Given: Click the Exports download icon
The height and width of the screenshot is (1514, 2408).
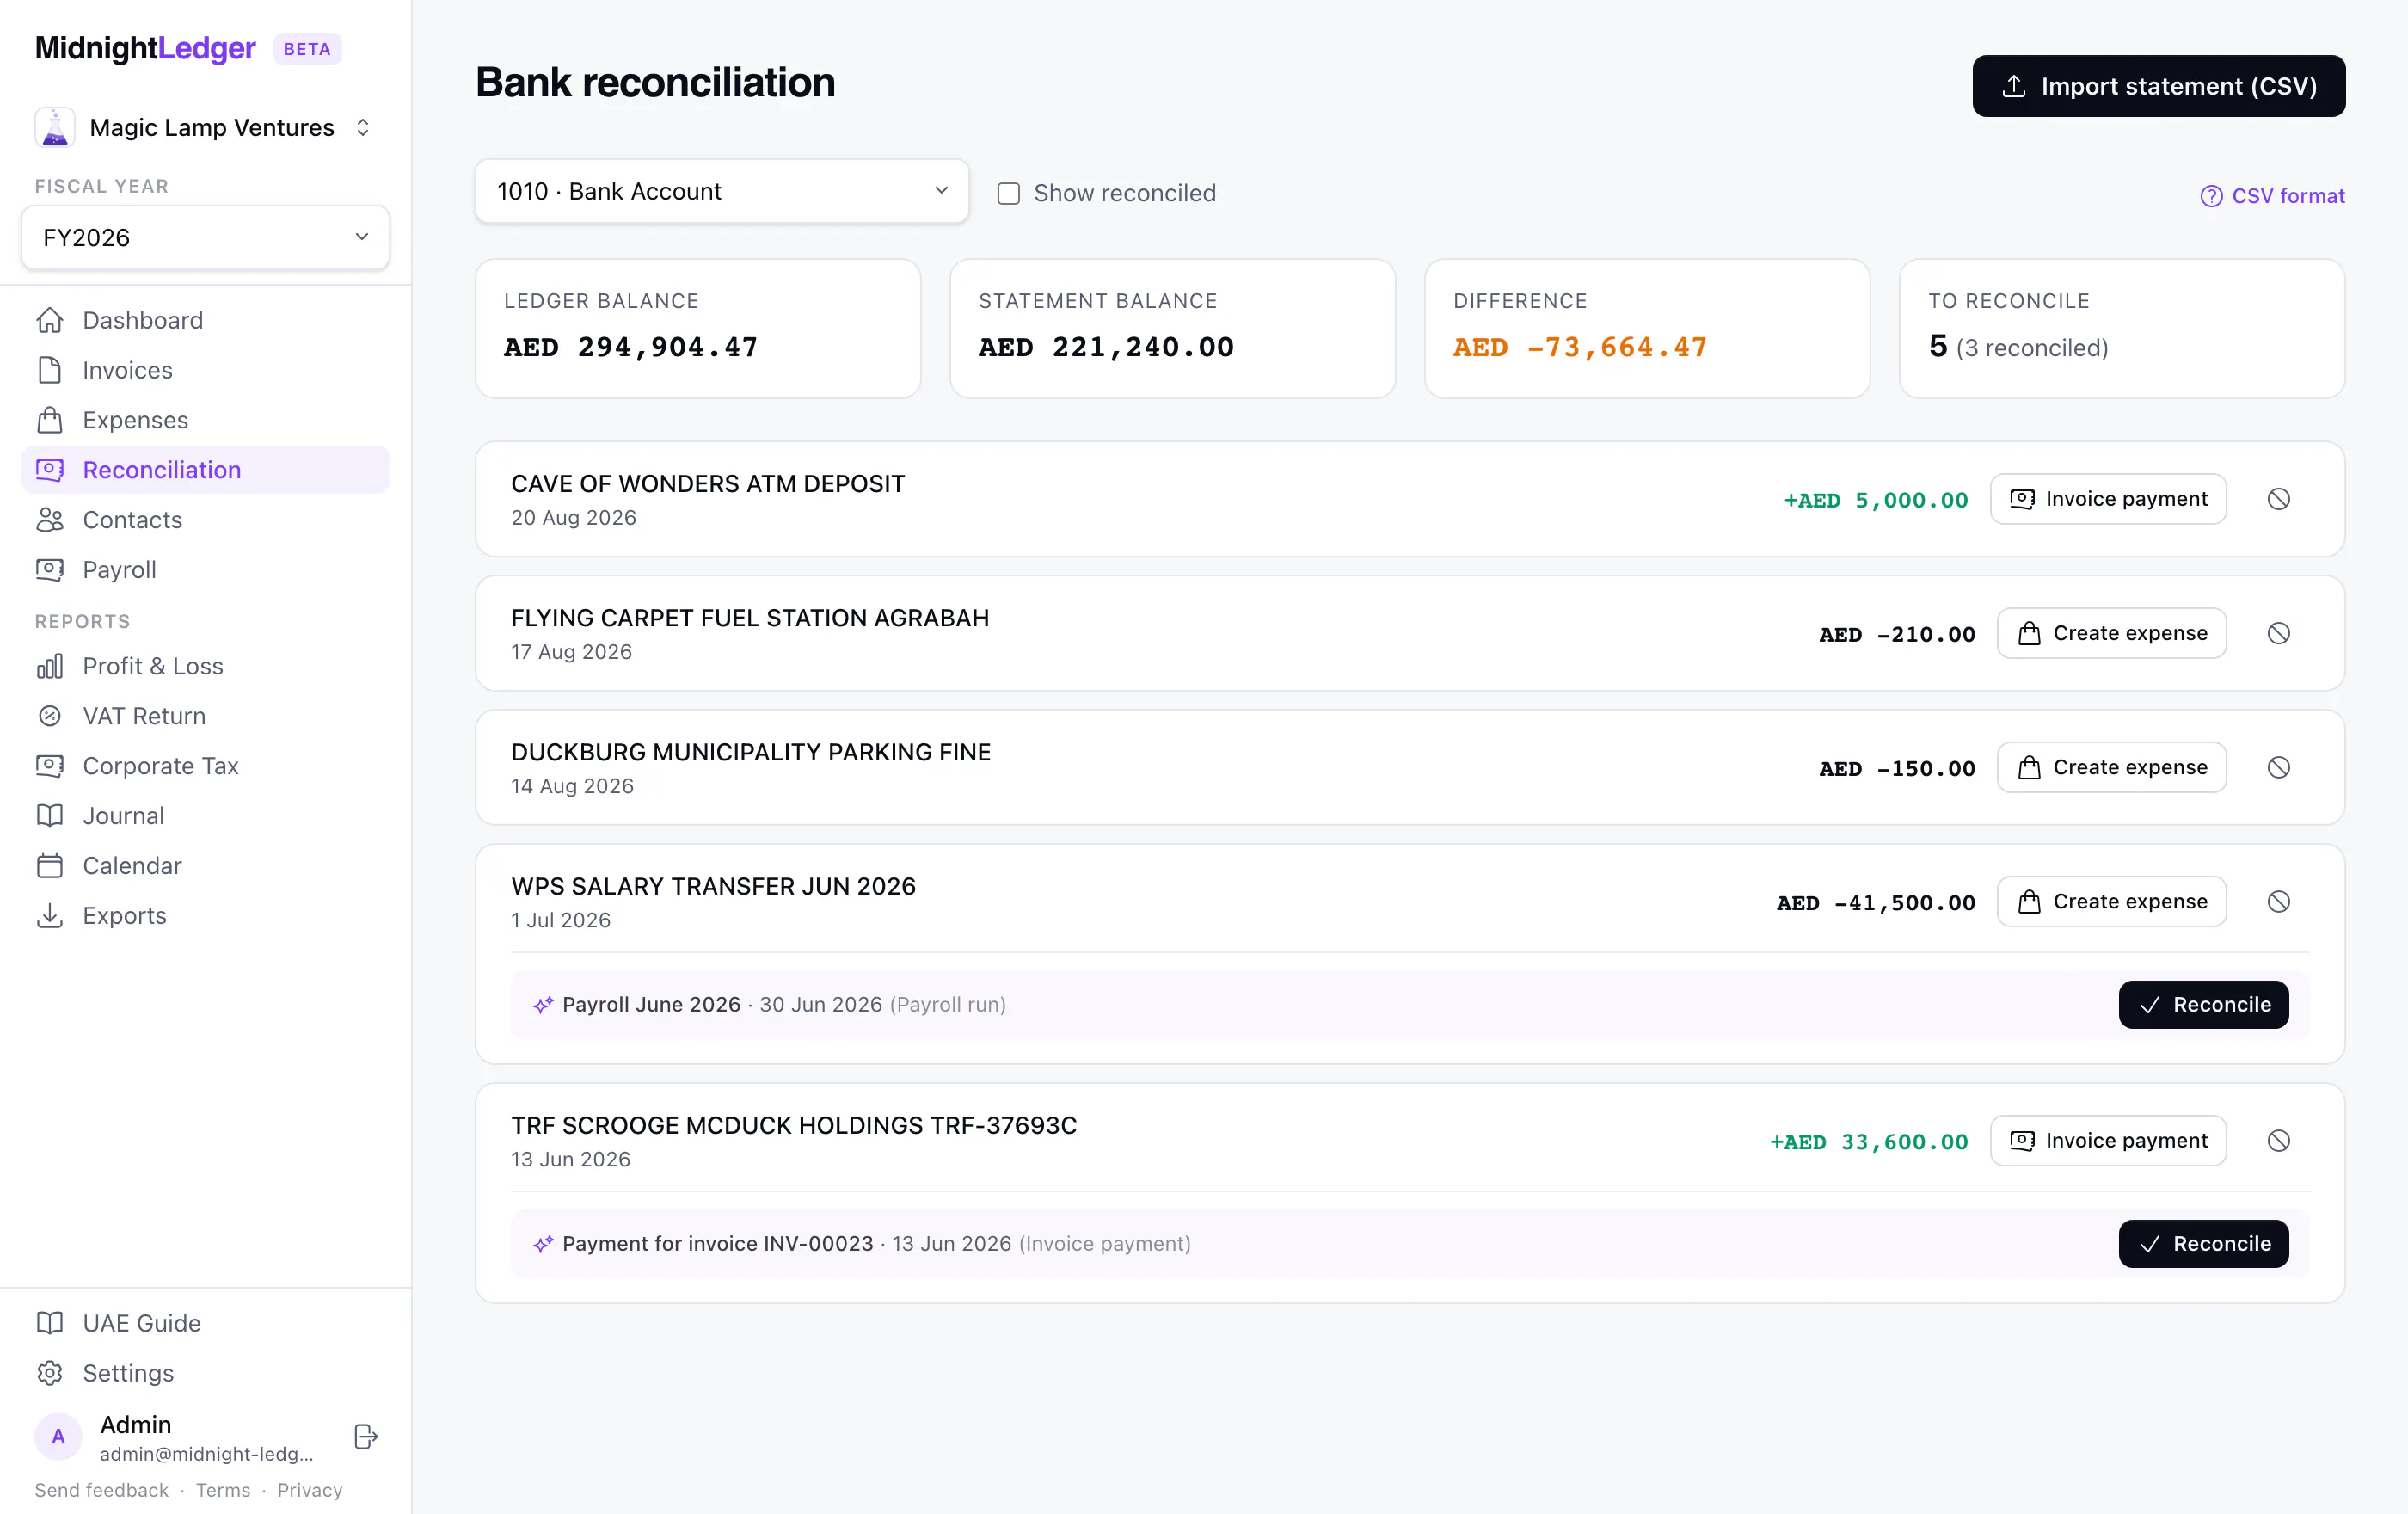Looking at the screenshot, I should (x=50, y=916).
